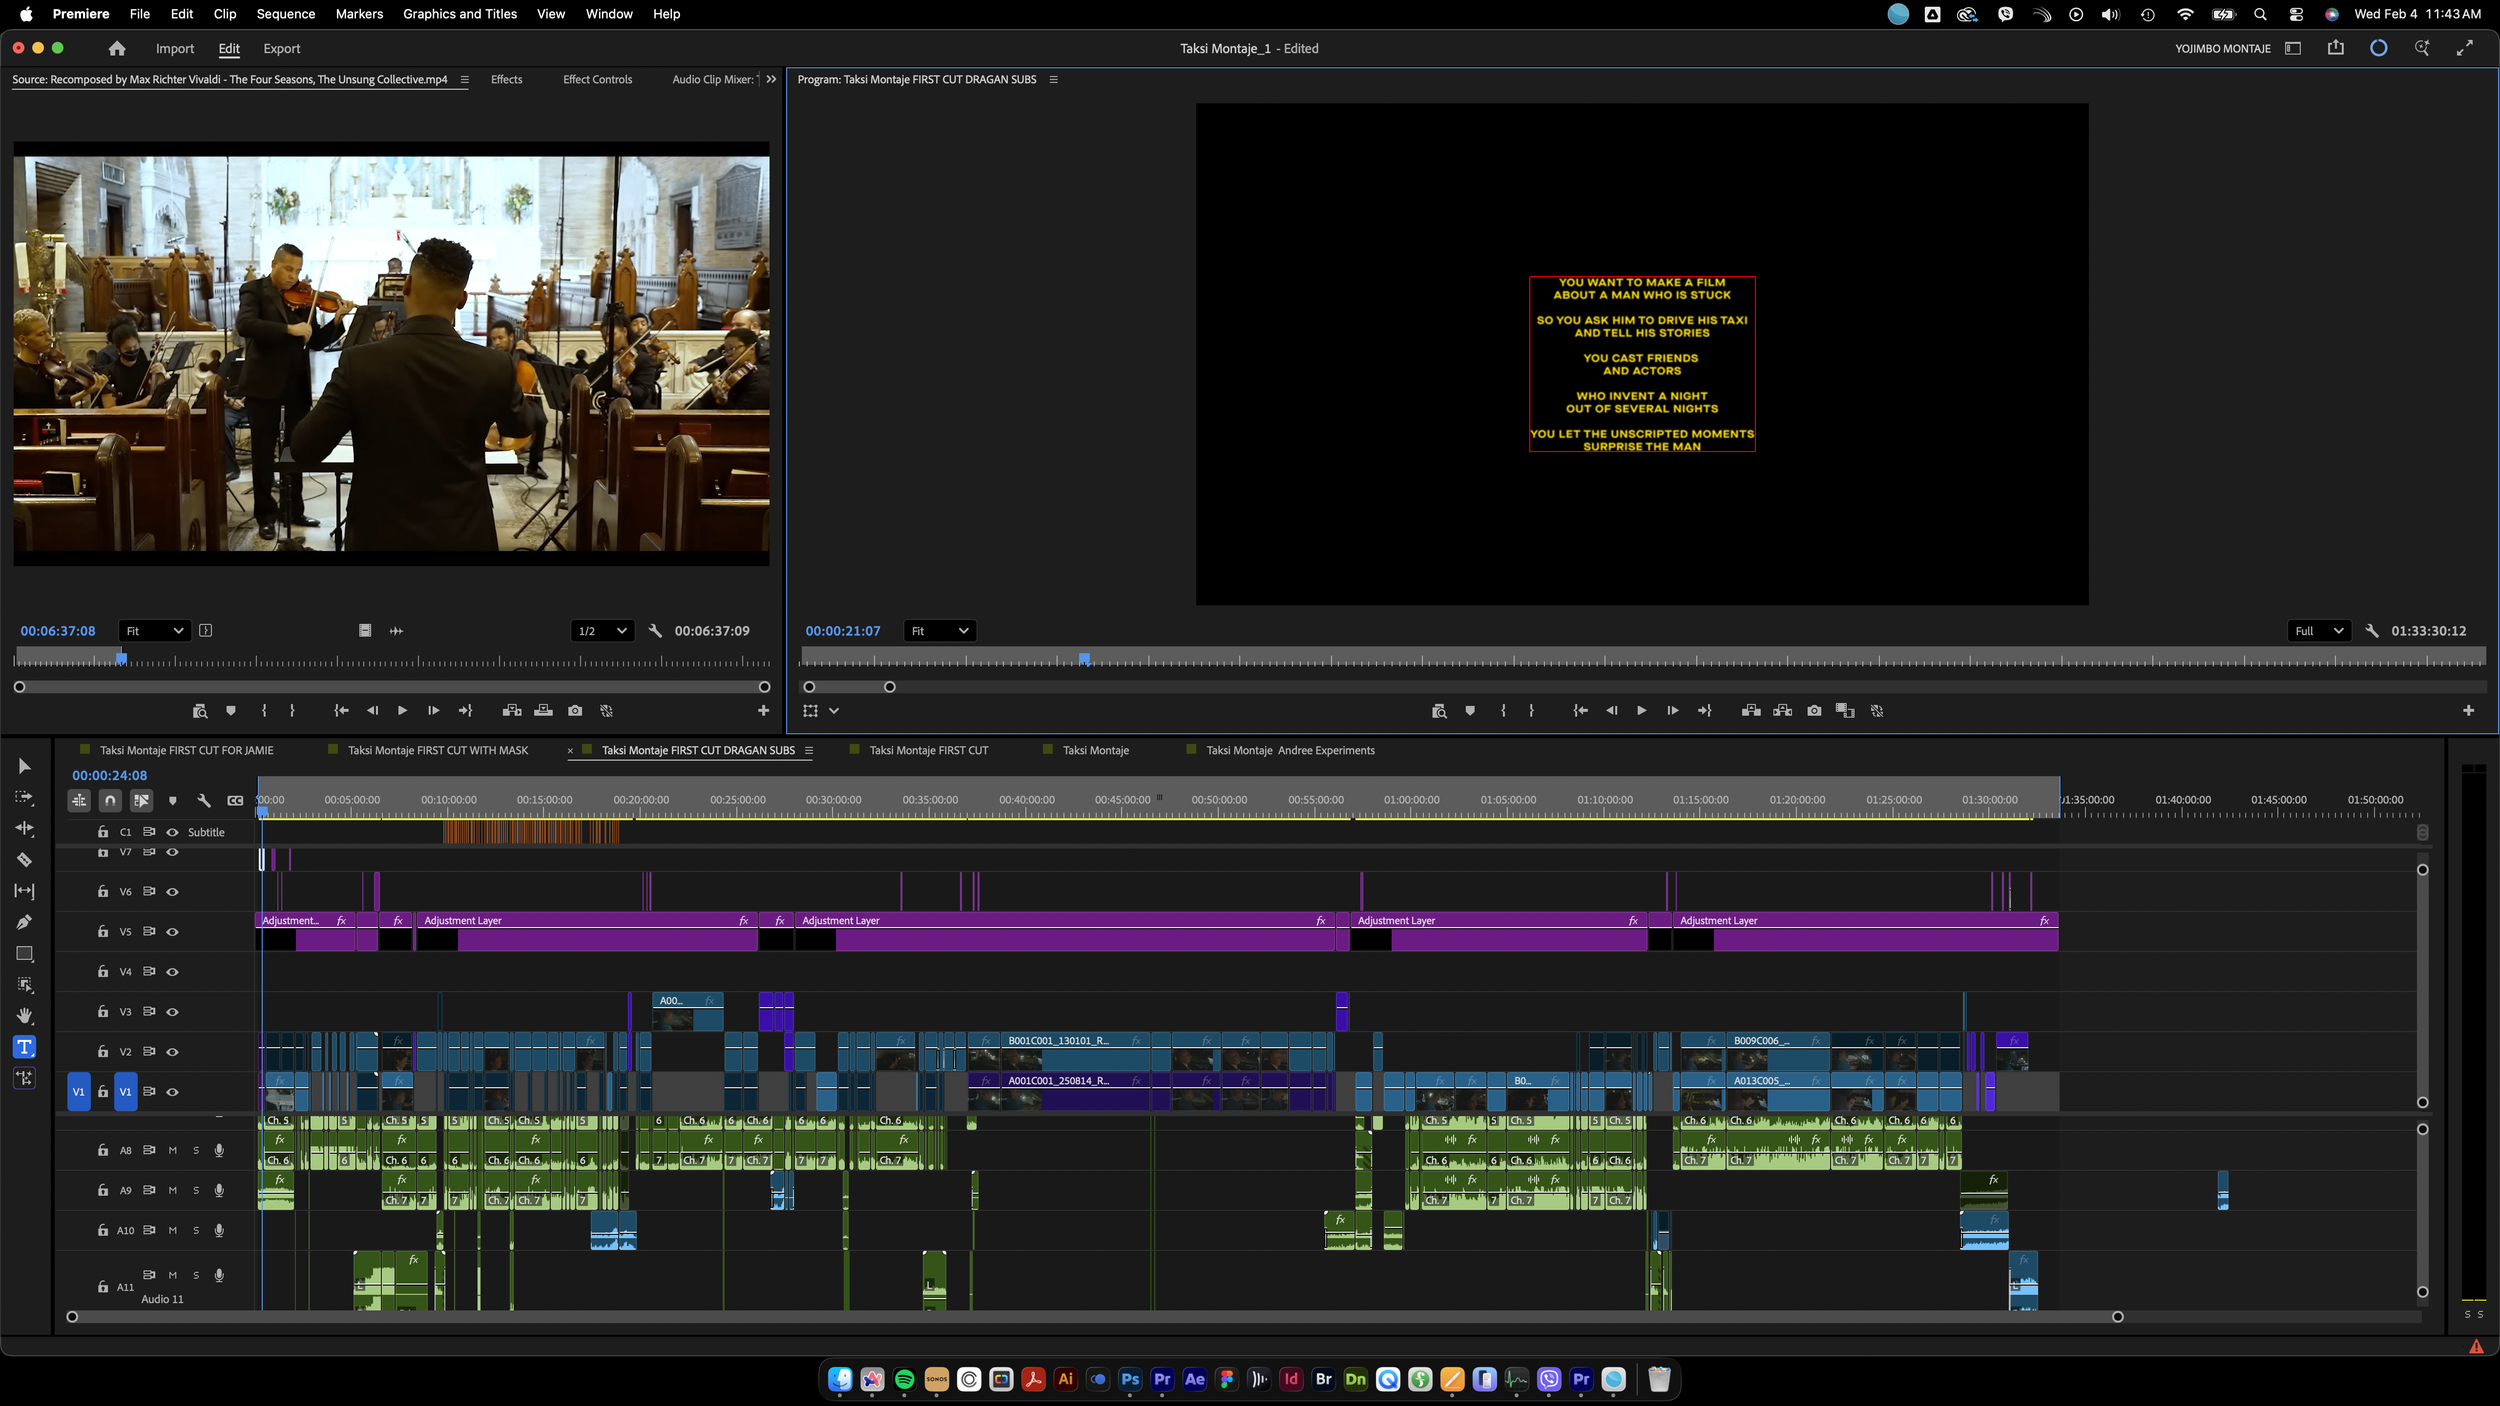Click Export Frame camera in Program monitor
Image resolution: width=2500 pixels, height=1406 pixels.
click(x=1814, y=711)
